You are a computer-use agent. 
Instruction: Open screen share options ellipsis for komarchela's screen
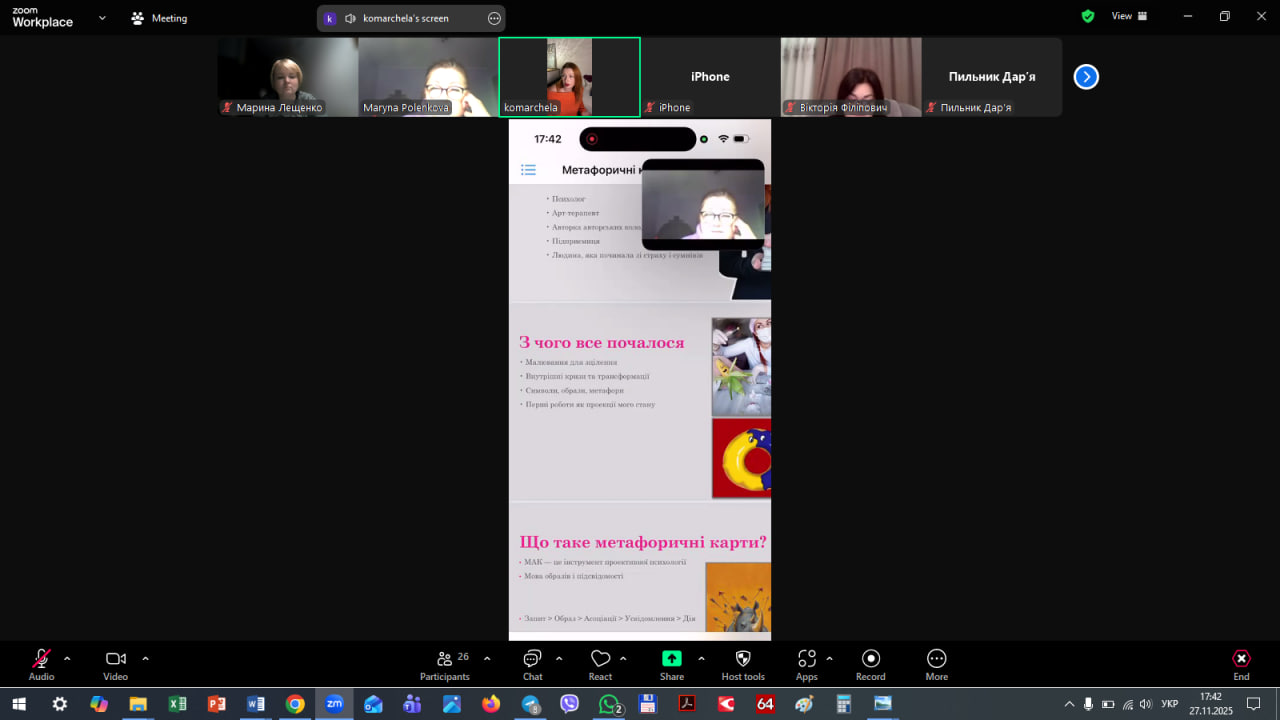coord(494,18)
